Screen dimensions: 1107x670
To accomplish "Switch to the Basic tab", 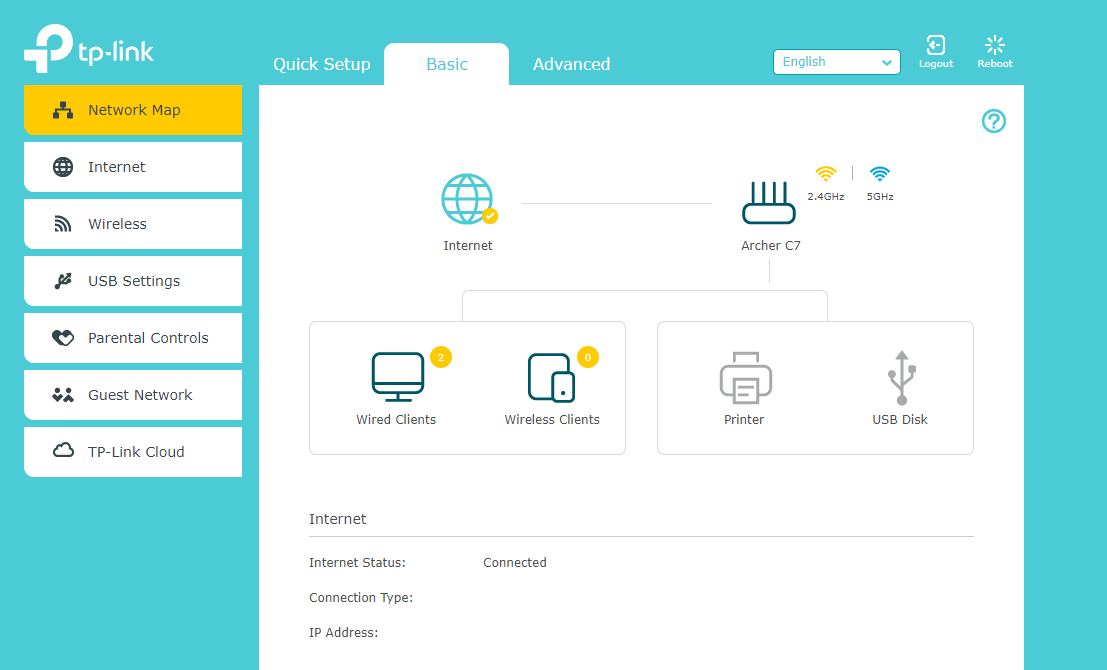I will [446, 64].
